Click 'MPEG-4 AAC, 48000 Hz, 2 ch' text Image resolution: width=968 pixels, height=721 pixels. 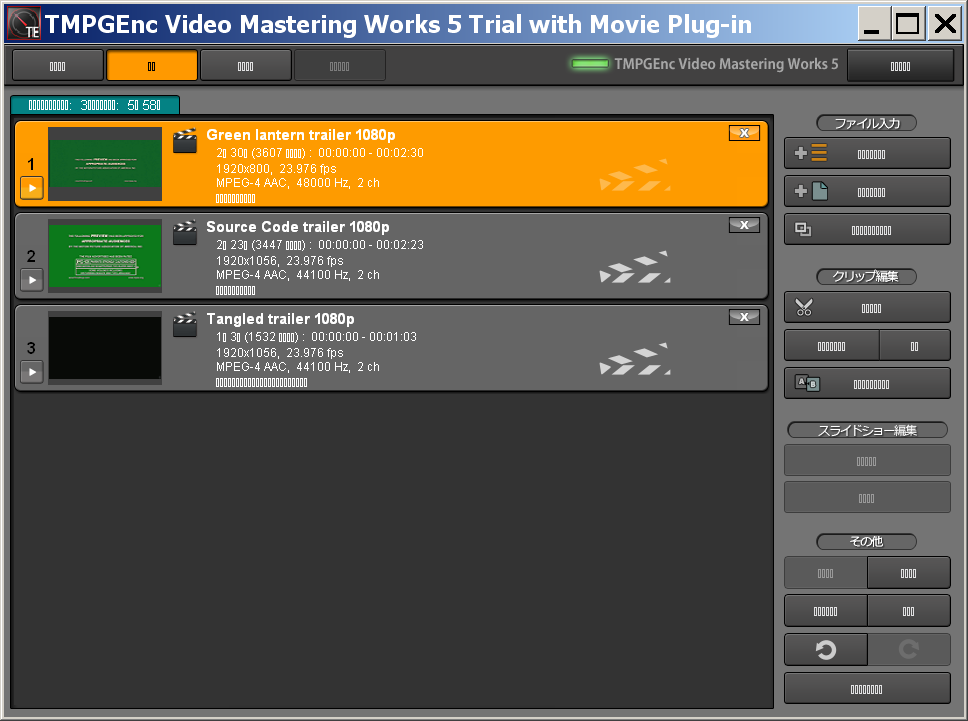(x=298, y=183)
